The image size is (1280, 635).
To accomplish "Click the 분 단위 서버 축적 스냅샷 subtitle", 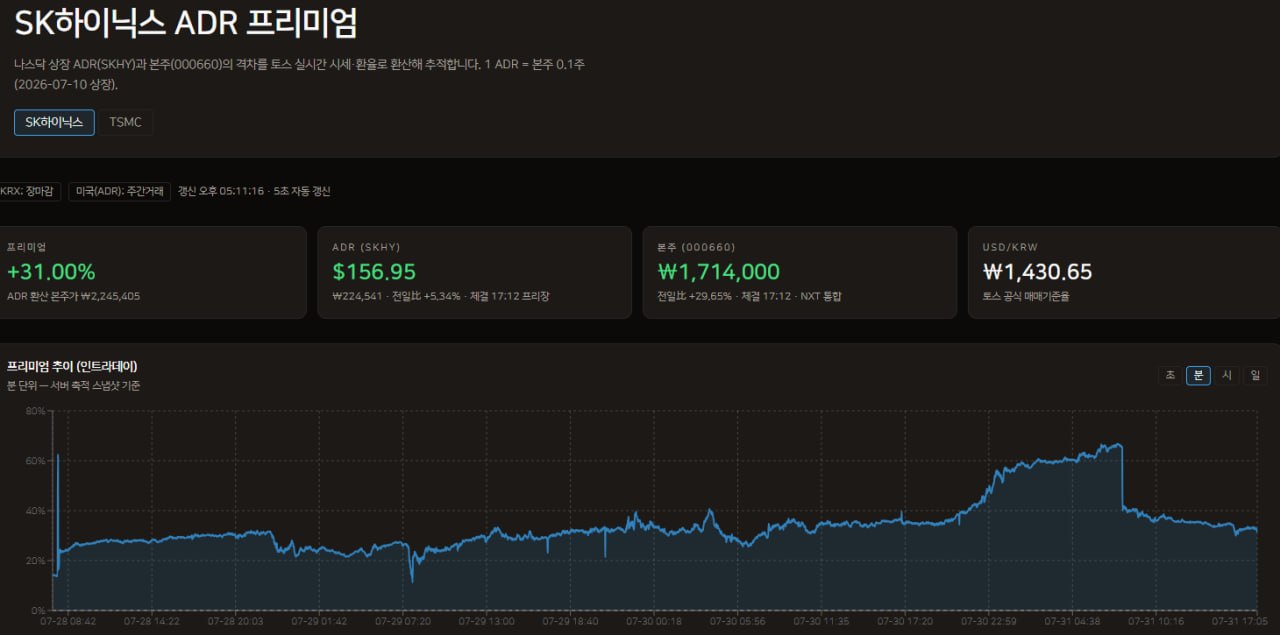I will (74, 386).
